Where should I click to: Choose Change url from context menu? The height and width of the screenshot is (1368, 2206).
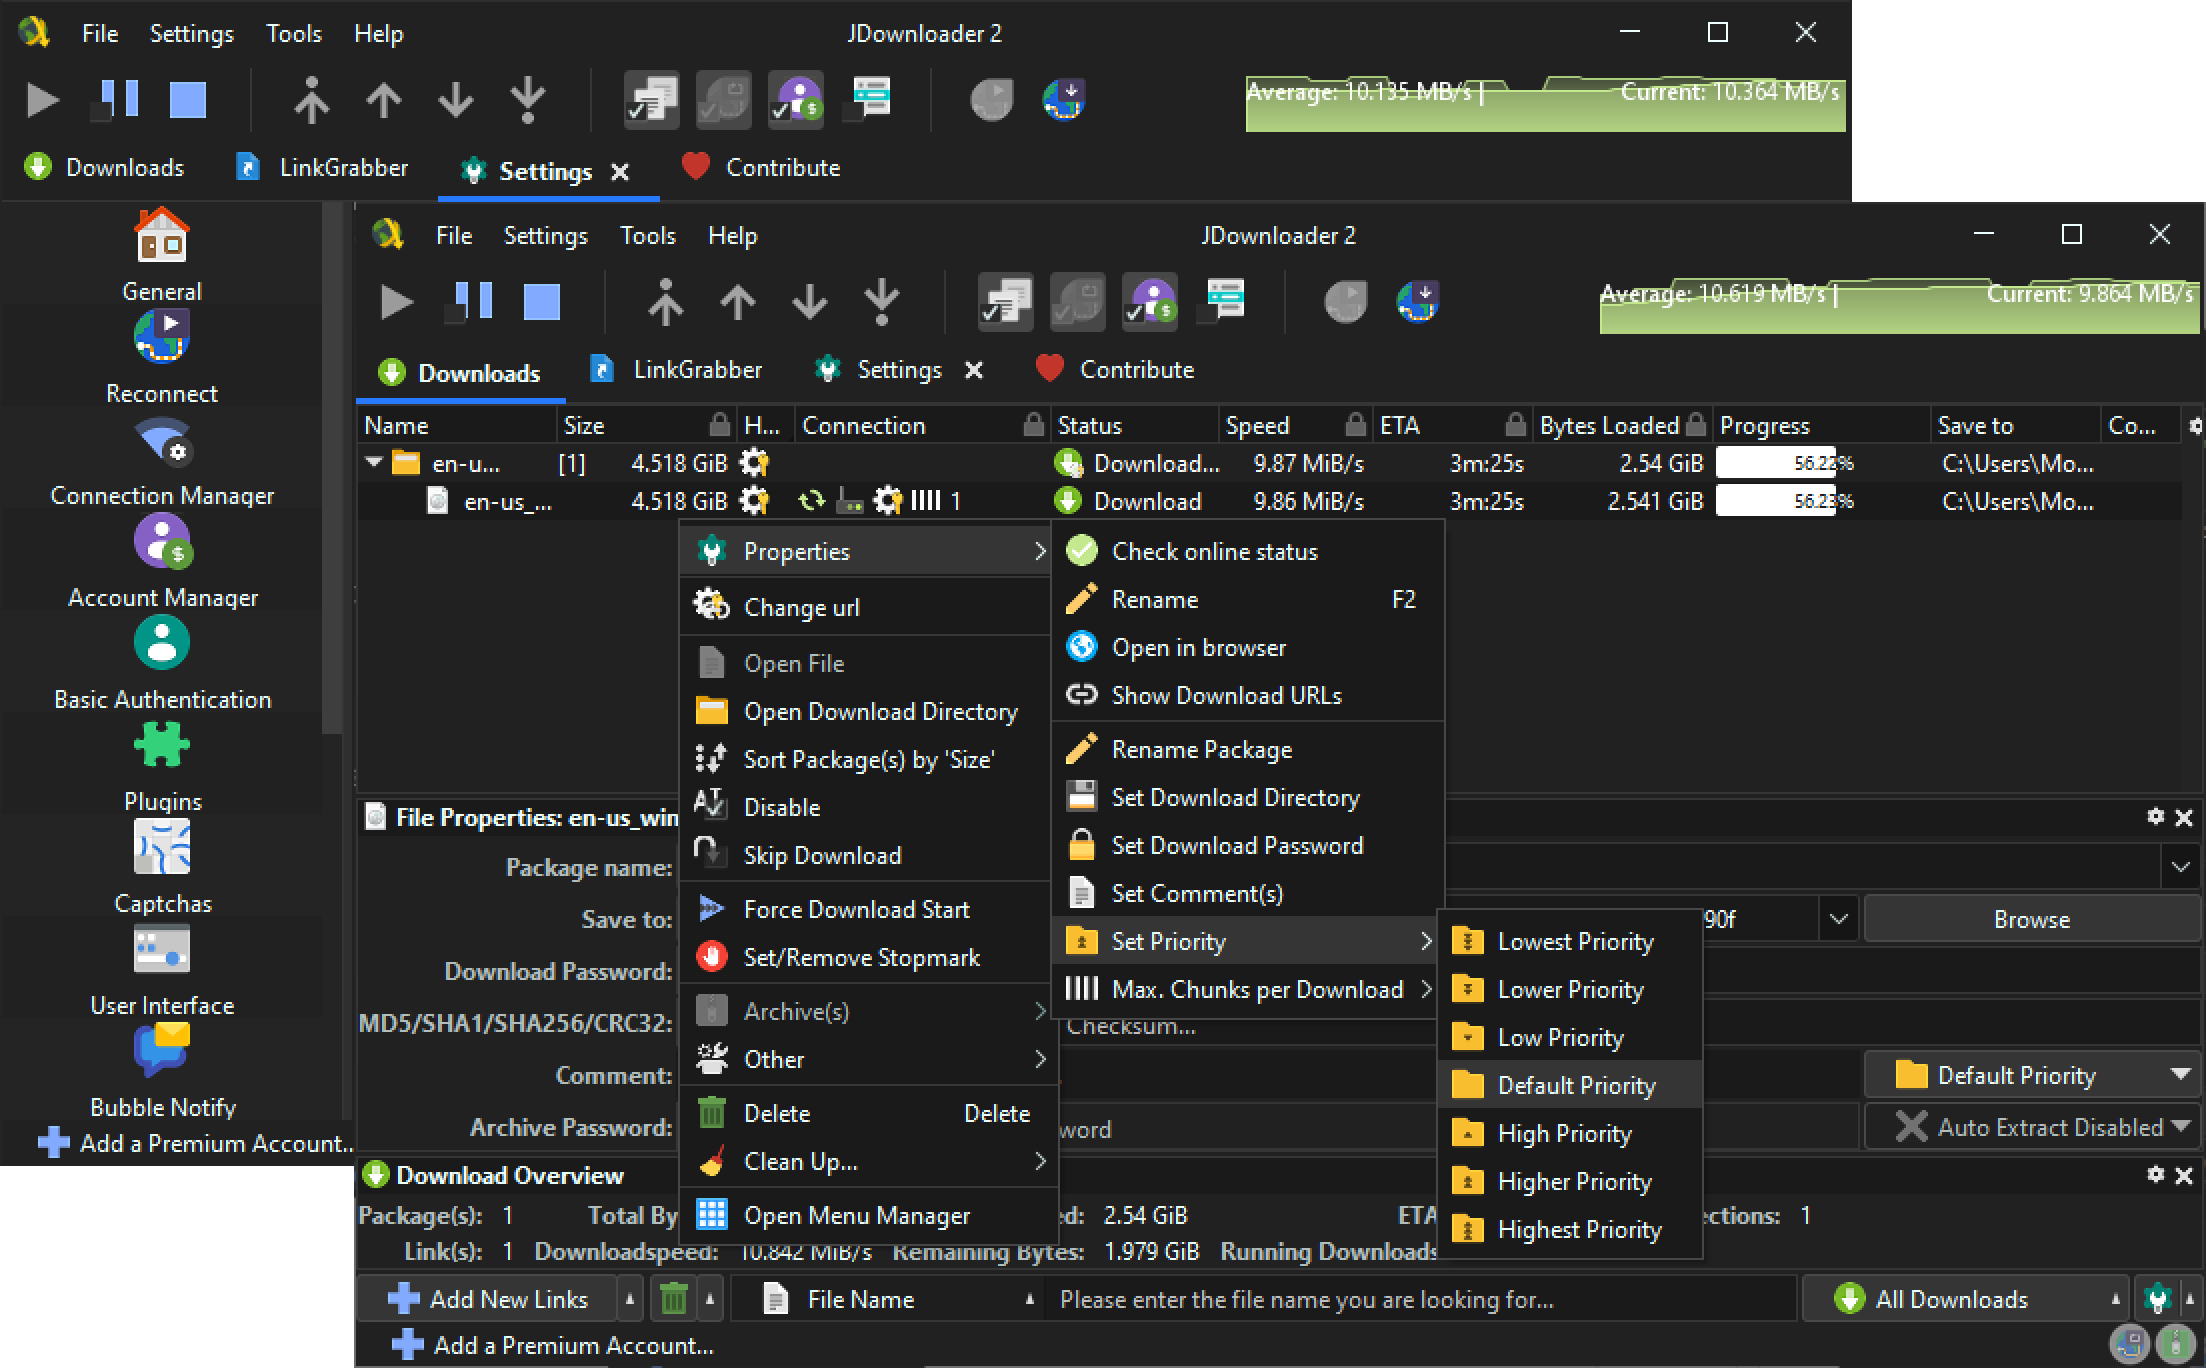[x=866, y=607]
